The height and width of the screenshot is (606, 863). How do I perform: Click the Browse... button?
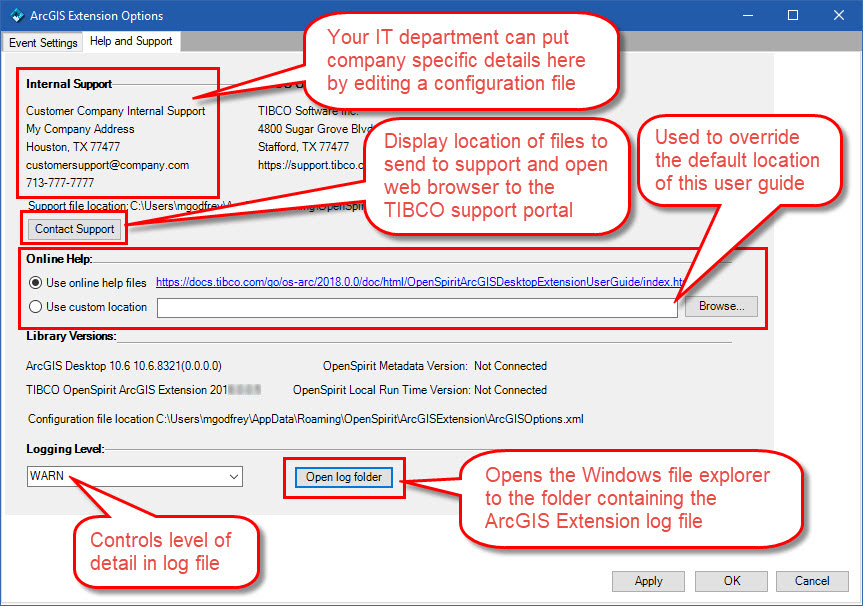coord(721,307)
